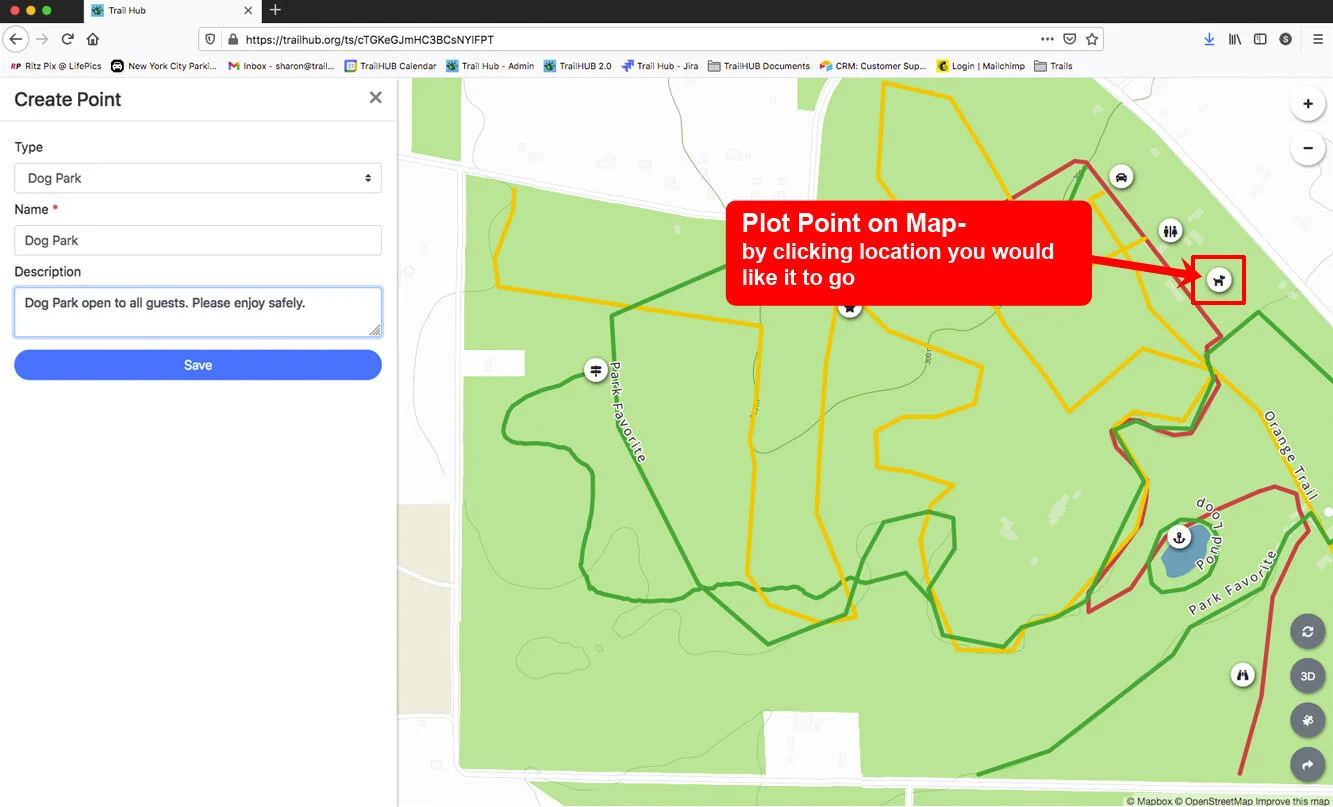Click the dog park marker on map
Image resolution: width=1333 pixels, height=807 pixels.
(x=1218, y=281)
